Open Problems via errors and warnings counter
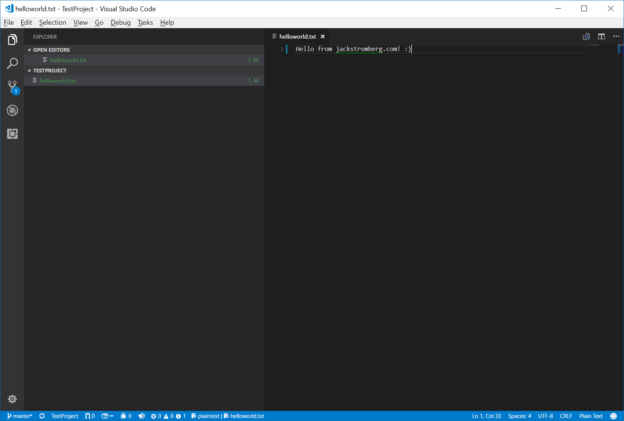This screenshot has width=624, height=421. coord(168,416)
